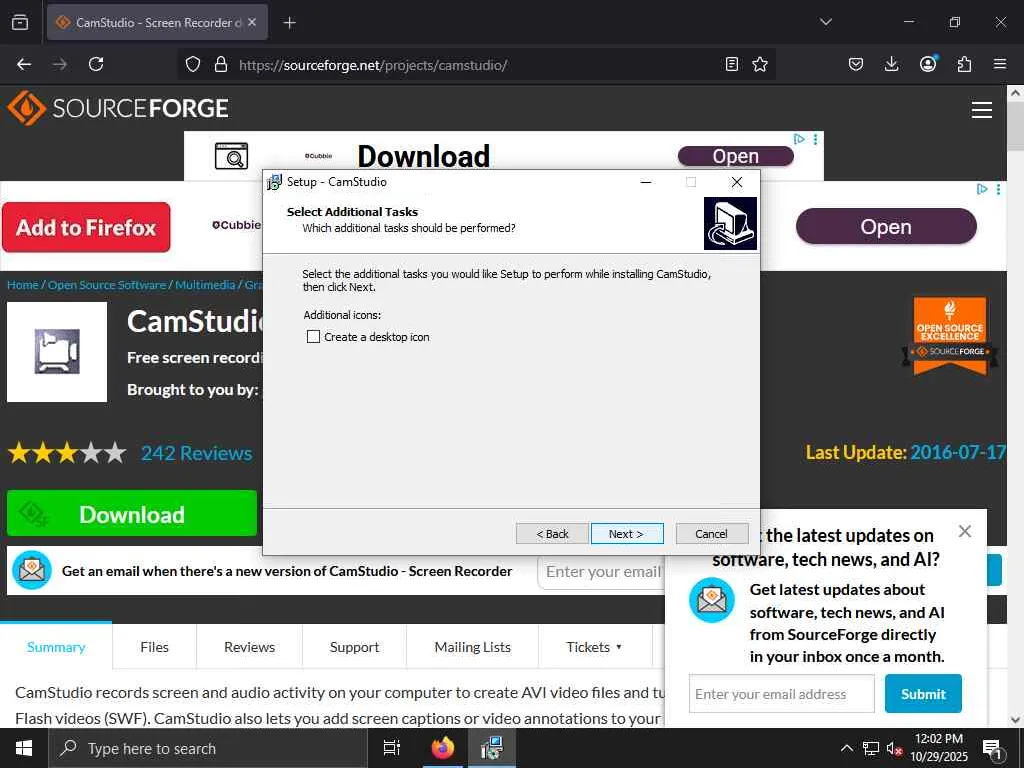Click the page scrollbar down arrow
The width and height of the screenshot is (1024, 768).
click(1016, 720)
